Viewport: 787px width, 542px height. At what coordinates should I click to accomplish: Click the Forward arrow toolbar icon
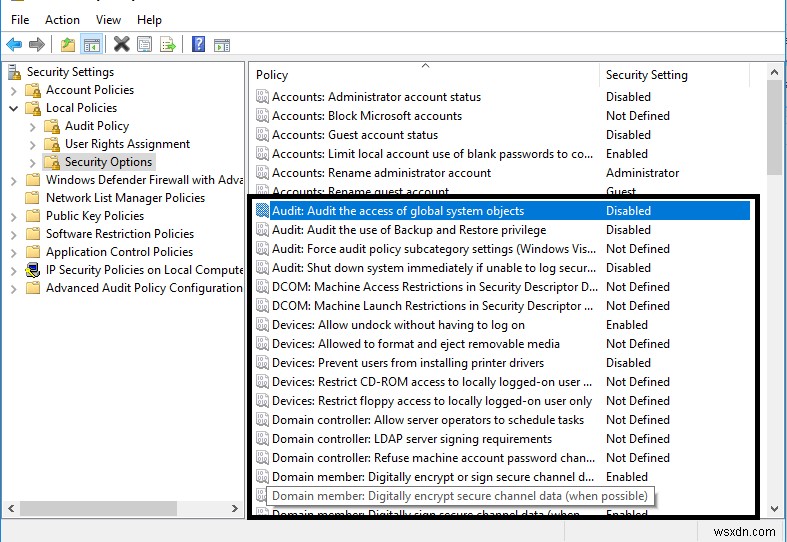pyautogui.click(x=37, y=45)
